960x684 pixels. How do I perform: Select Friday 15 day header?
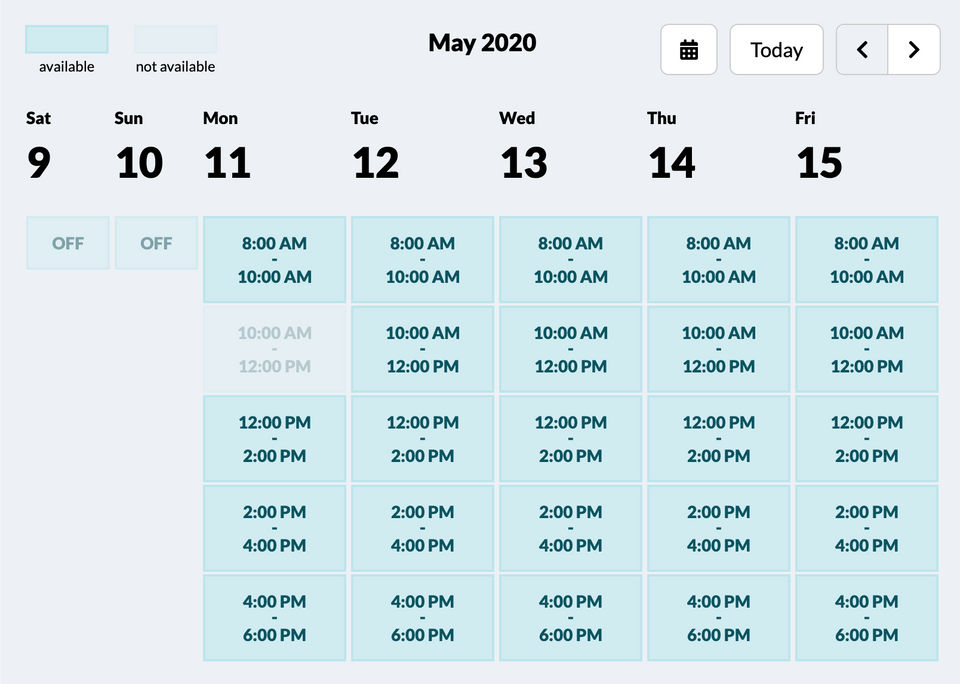tap(819, 147)
